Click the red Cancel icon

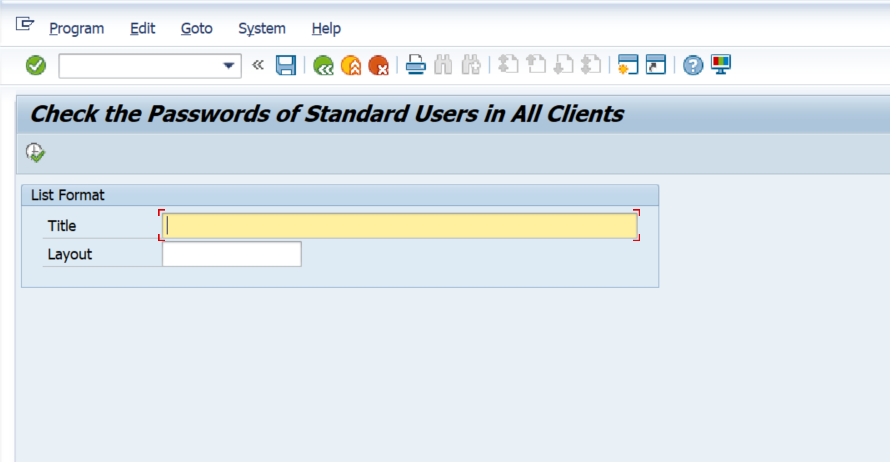pos(378,66)
